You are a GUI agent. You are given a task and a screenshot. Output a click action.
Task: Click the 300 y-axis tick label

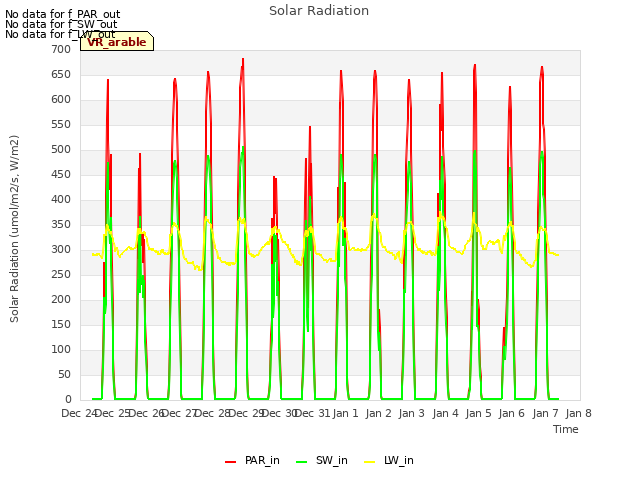coord(61,250)
